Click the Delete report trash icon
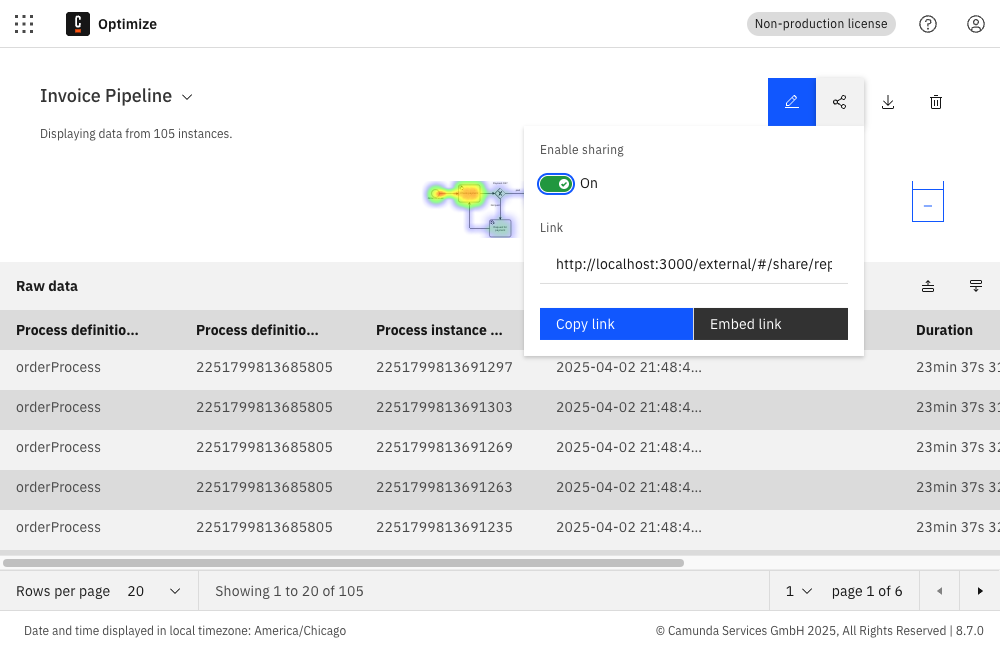Screen dimensions: 1000x650 pos(936,101)
